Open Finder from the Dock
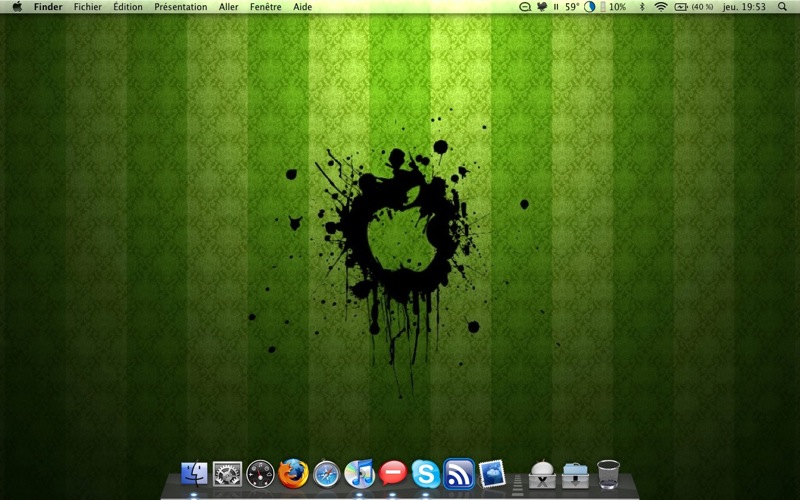Screen dimensions: 800x500 tap(194, 474)
